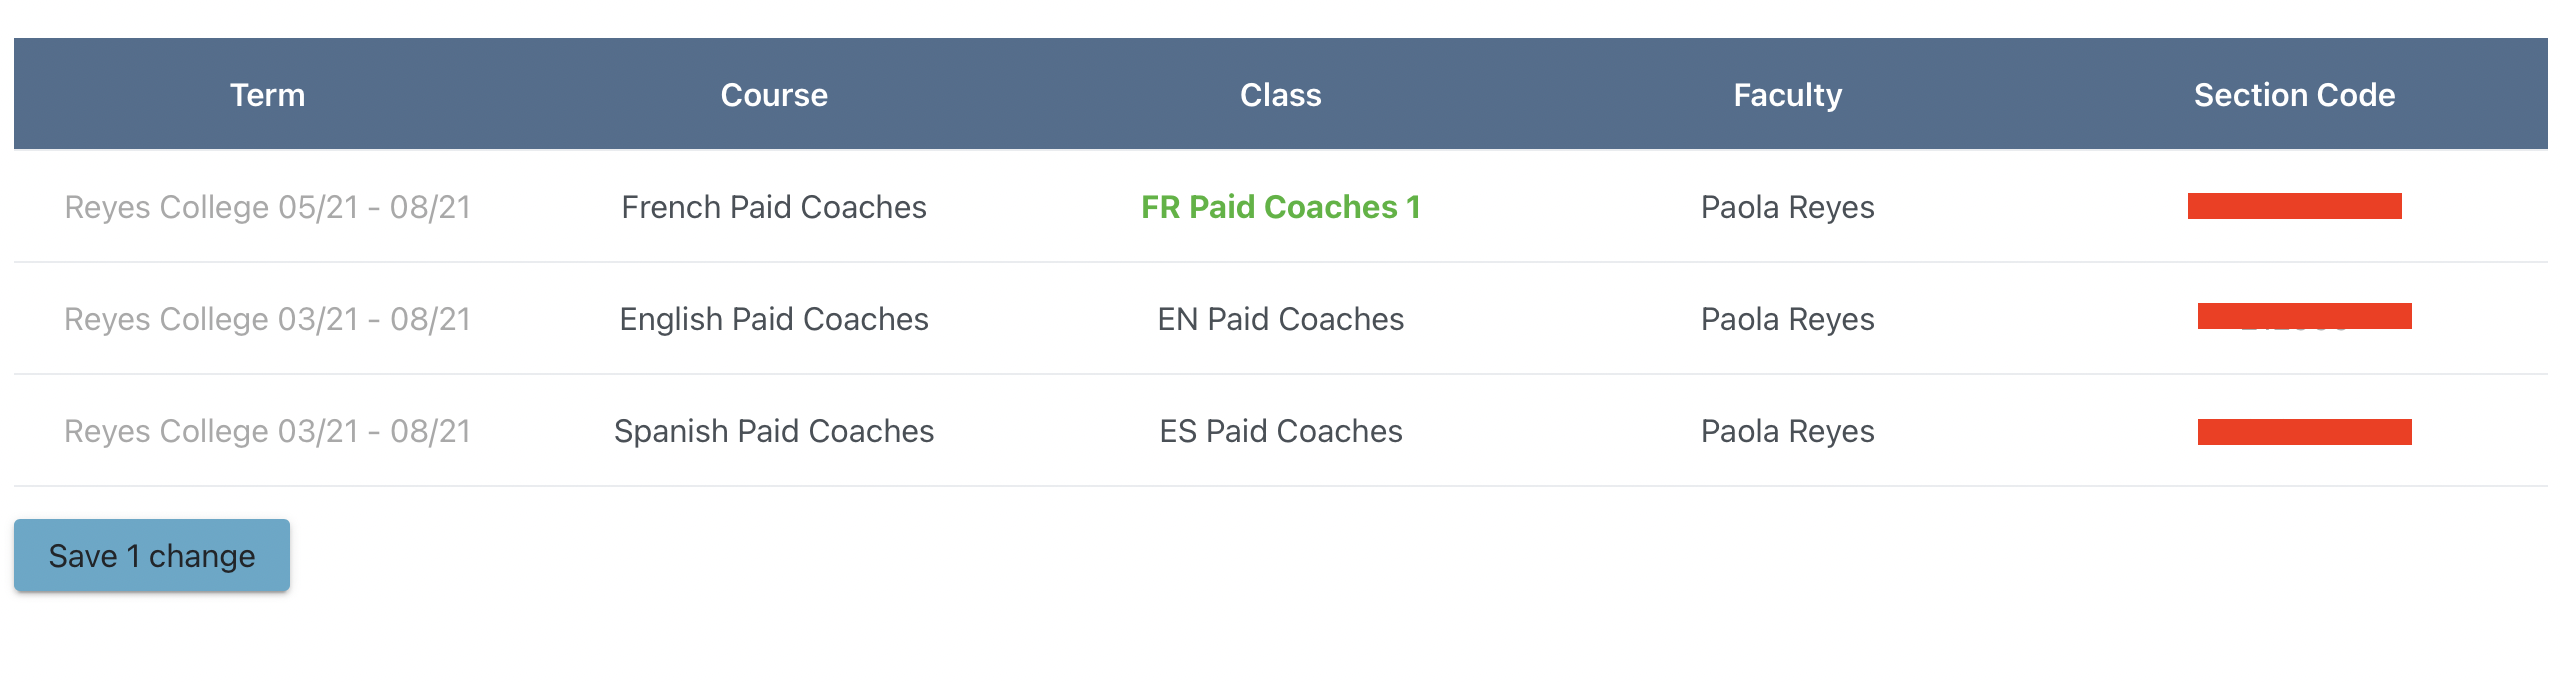Select the French Paid Coaches course cell
Viewport: 2560px width, 682px height.
point(774,207)
